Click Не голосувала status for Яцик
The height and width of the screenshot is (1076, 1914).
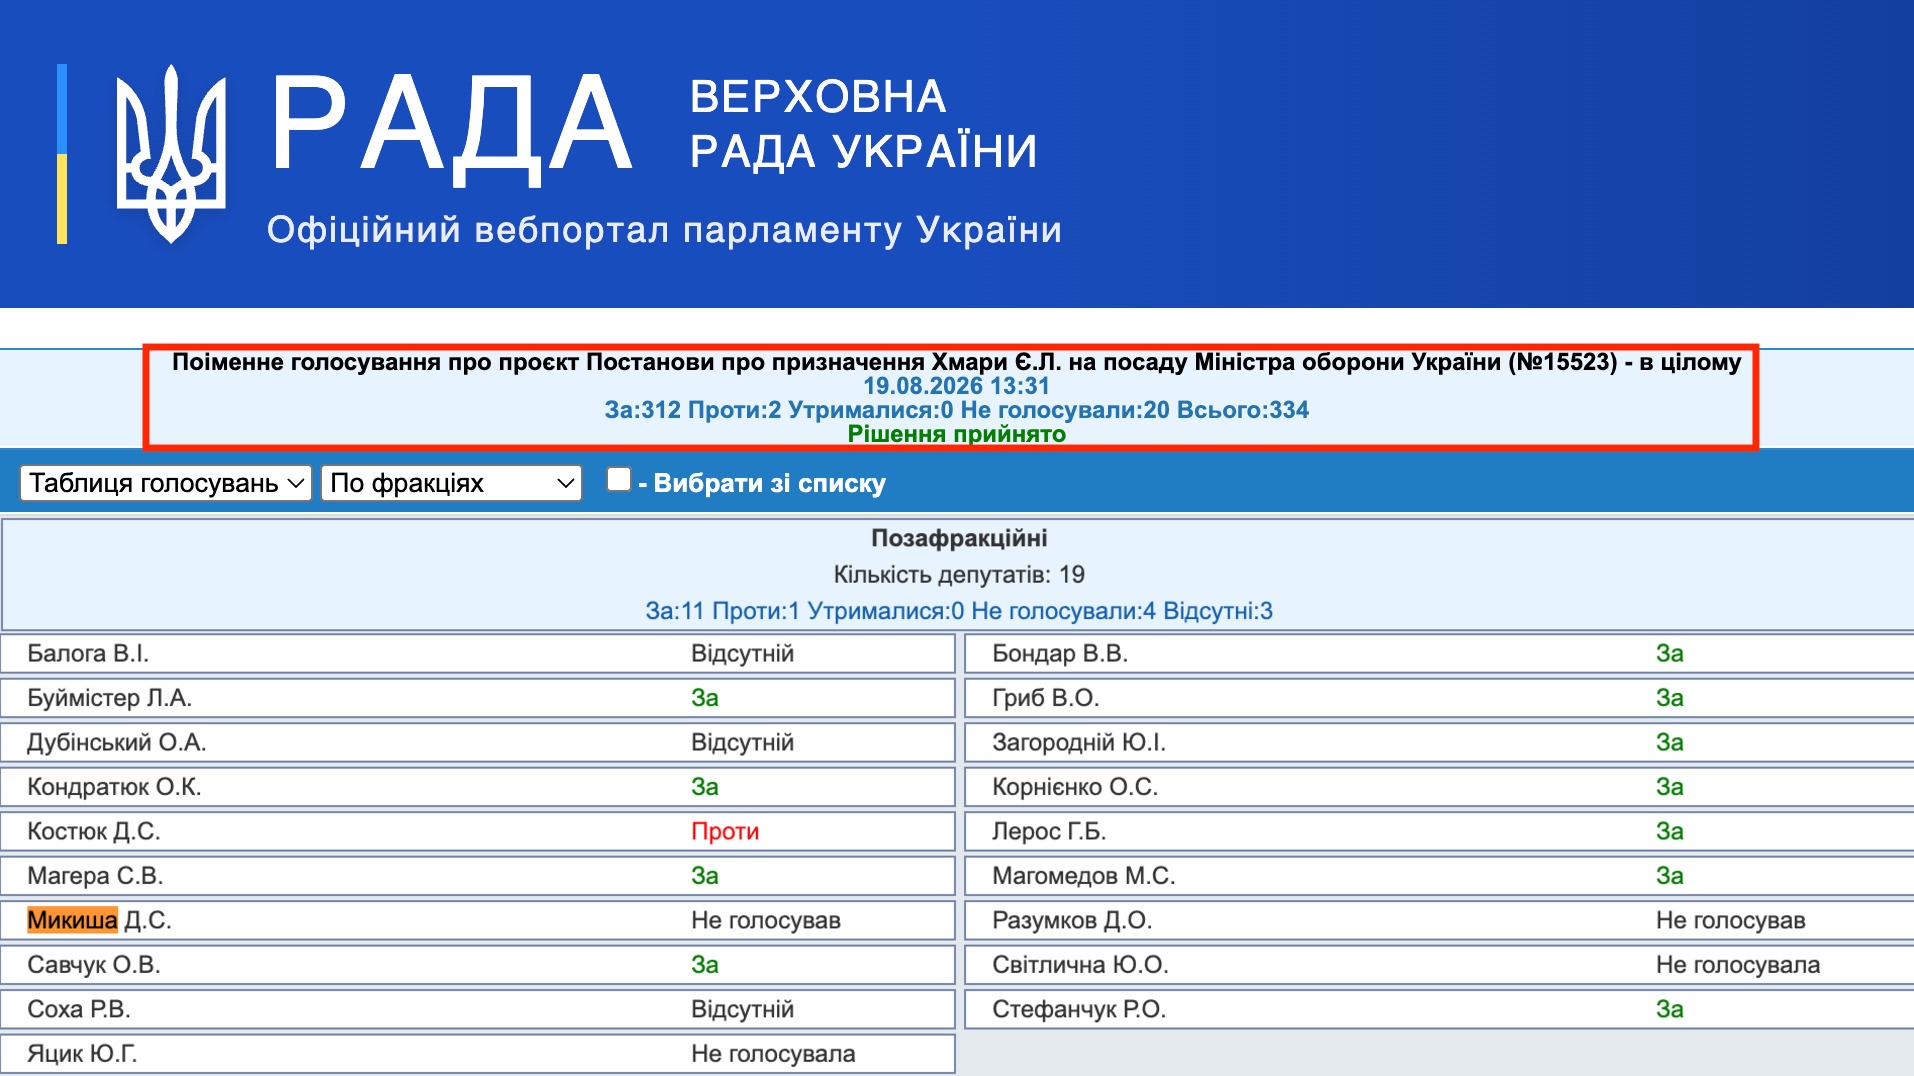point(773,1054)
